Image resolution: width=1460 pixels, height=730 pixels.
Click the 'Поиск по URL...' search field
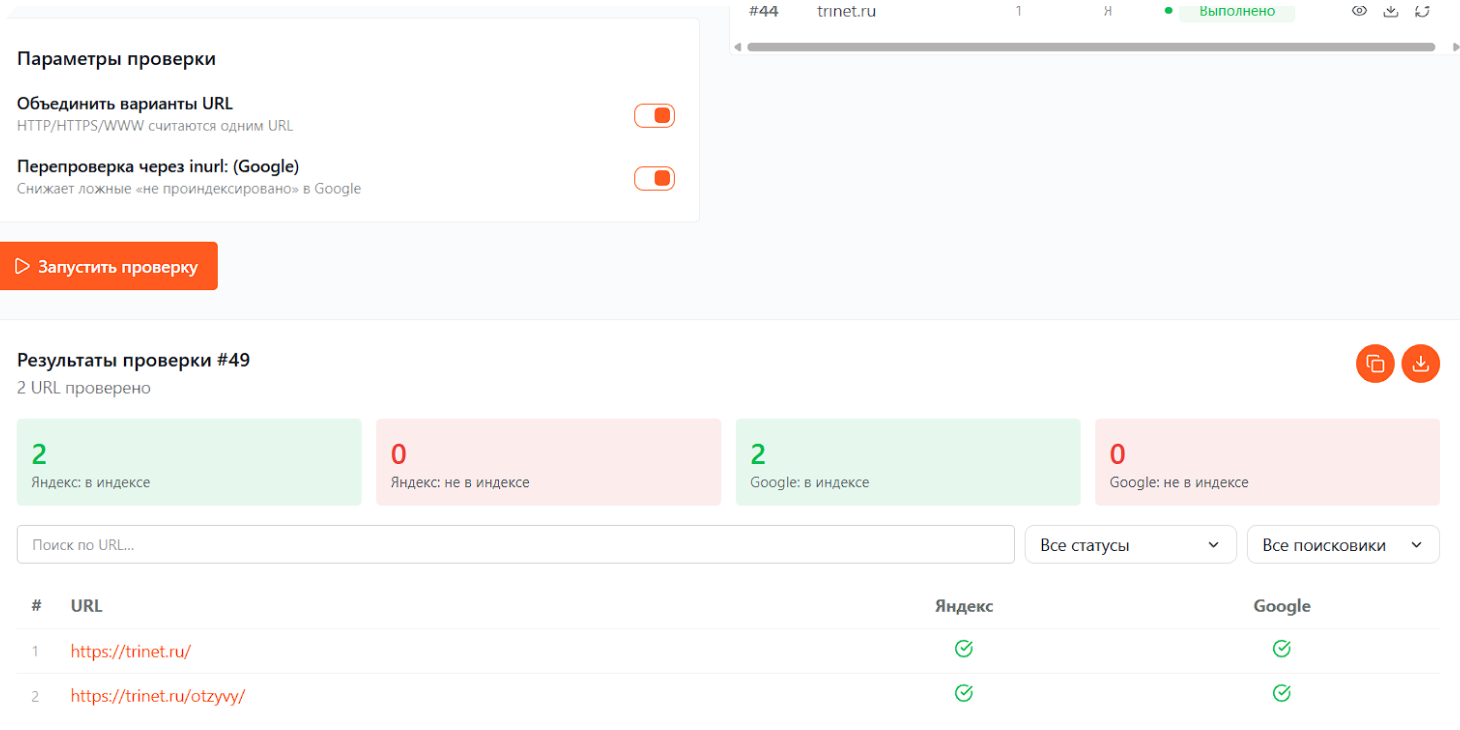(516, 545)
